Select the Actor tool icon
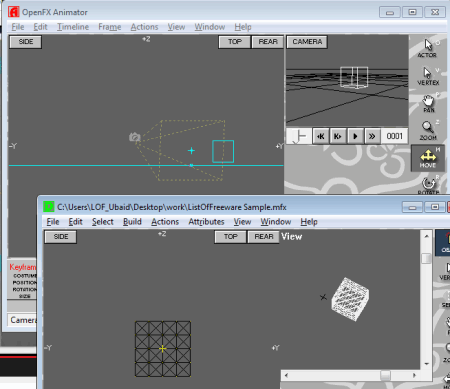The image size is (450, 389). coord(428,48)
